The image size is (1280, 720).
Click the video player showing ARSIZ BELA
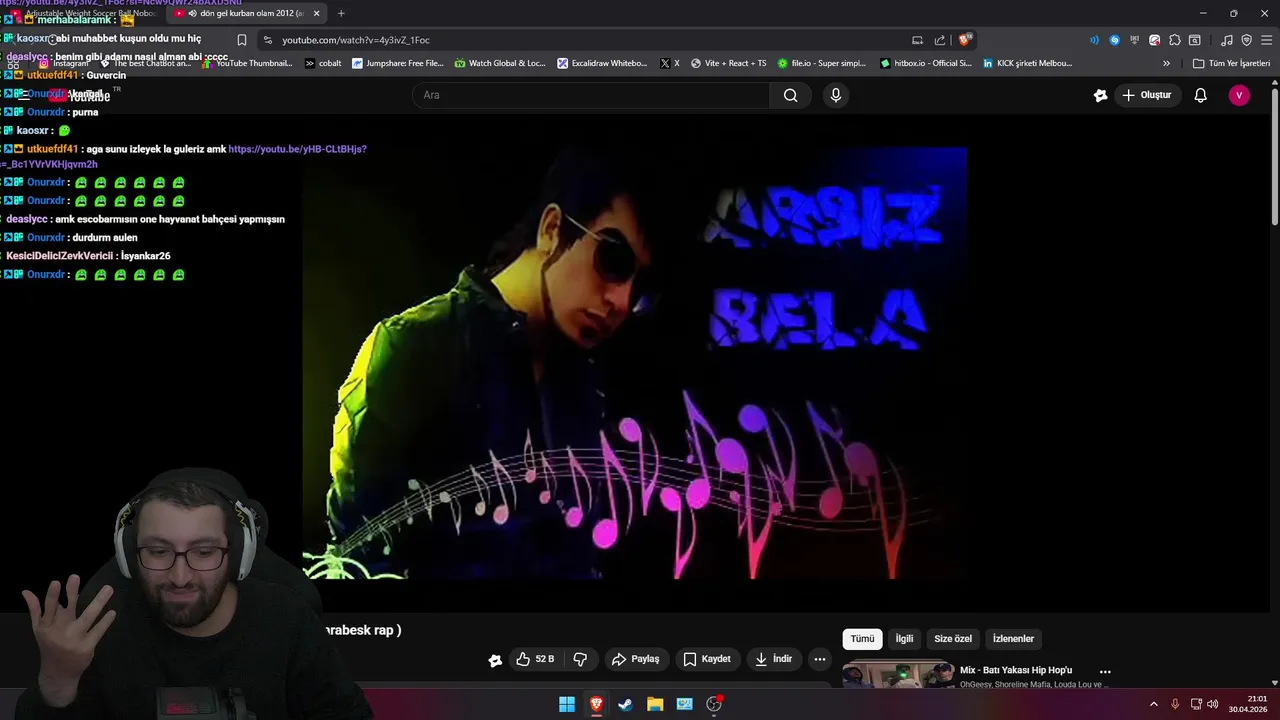coord(635,363)
